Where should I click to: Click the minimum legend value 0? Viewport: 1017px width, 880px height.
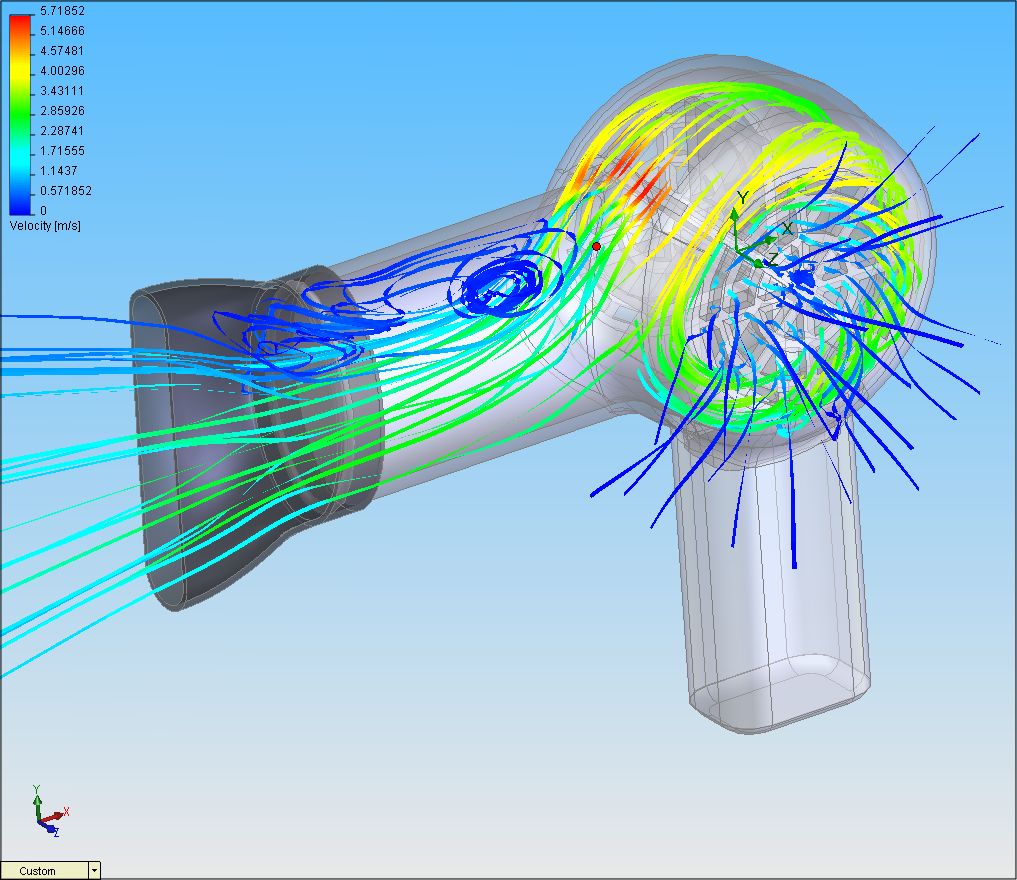click(x=43, y=210)
